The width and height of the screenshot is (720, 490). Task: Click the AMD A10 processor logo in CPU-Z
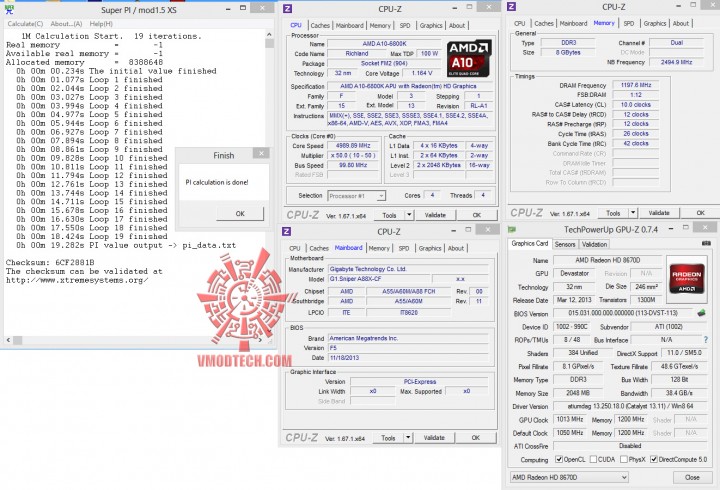point(469,58)
